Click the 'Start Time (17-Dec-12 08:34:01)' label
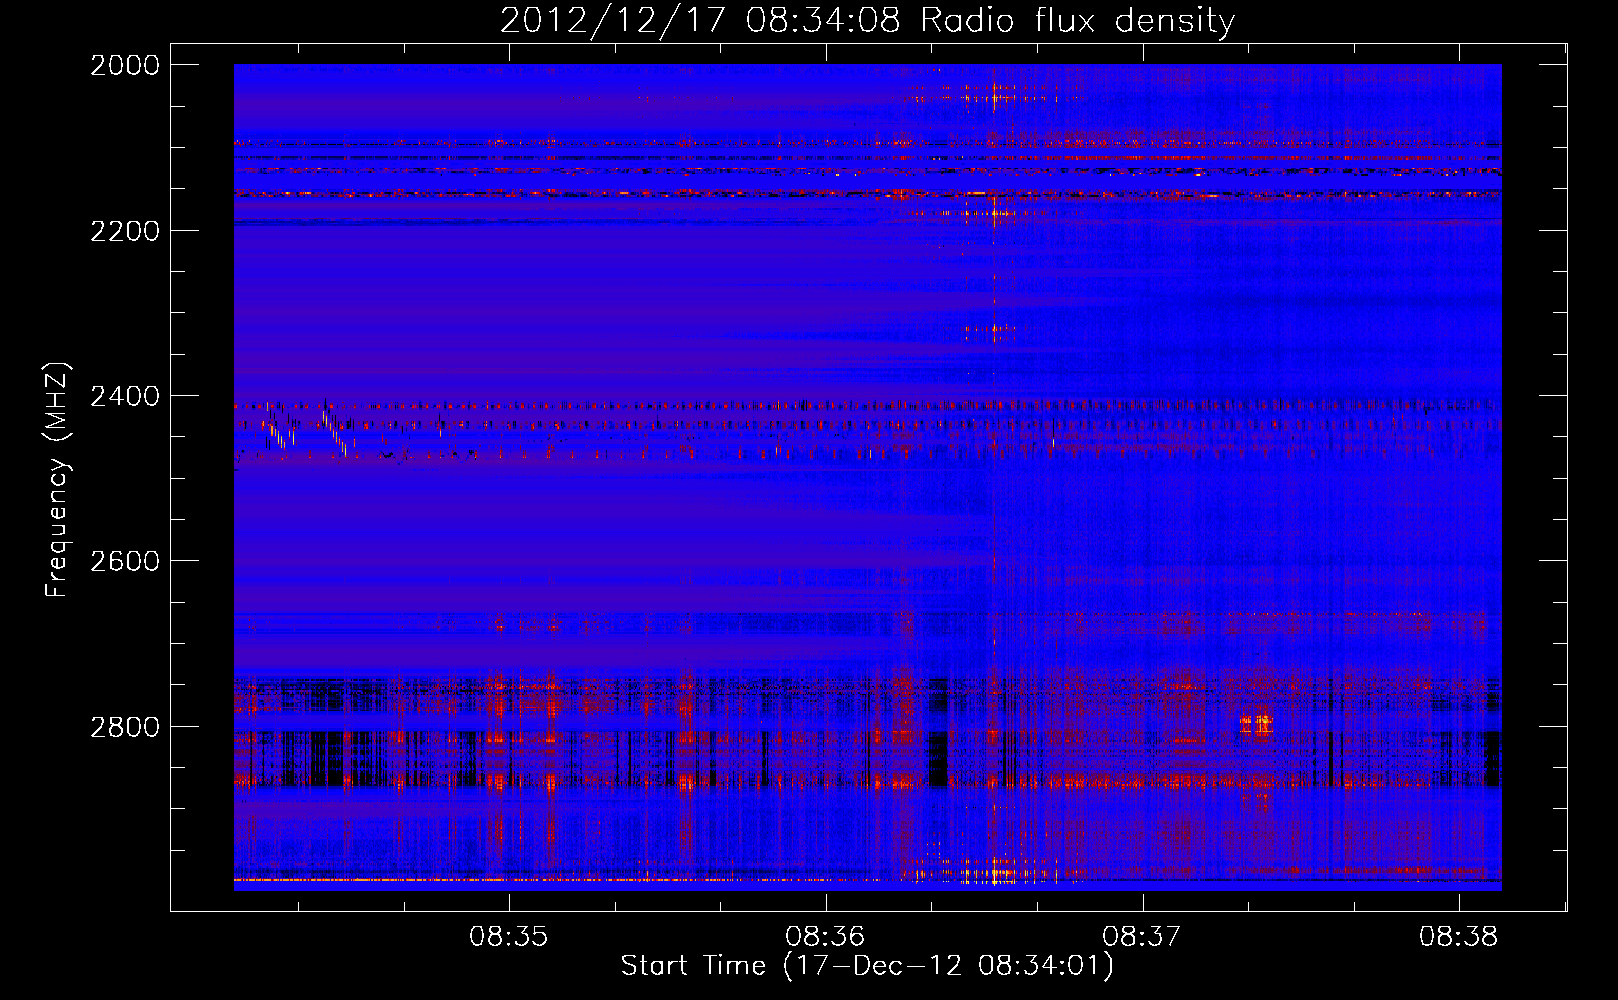 867,966
